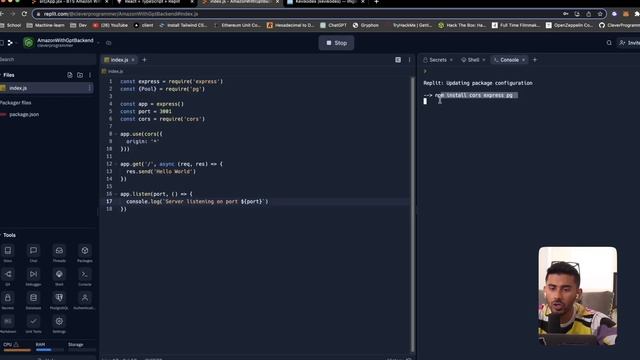Open index.js file row options menu
This screenshot has height=360, width=640.
(89, 88)
